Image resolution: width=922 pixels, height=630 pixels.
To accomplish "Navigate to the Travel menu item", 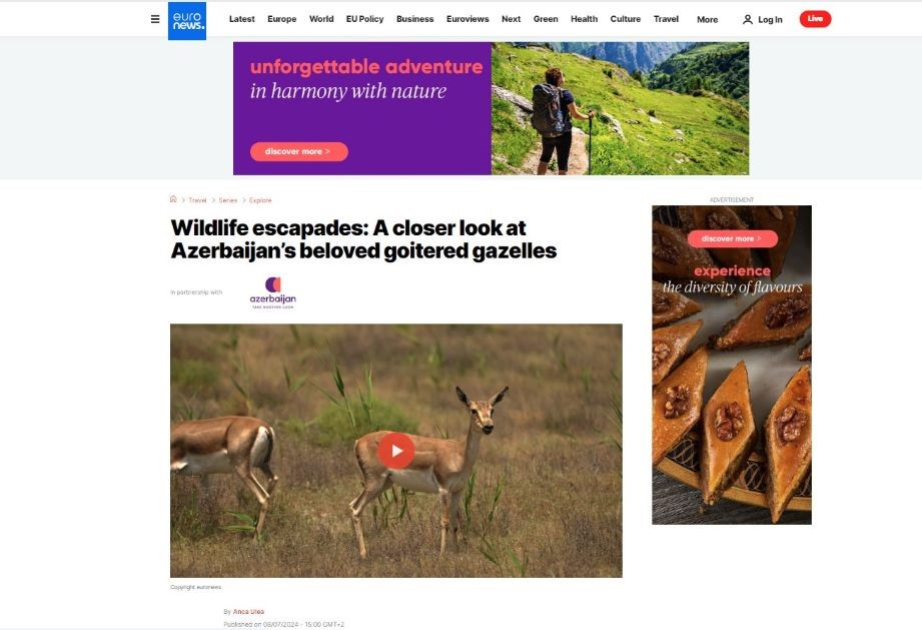I will (x=666, y=19).
